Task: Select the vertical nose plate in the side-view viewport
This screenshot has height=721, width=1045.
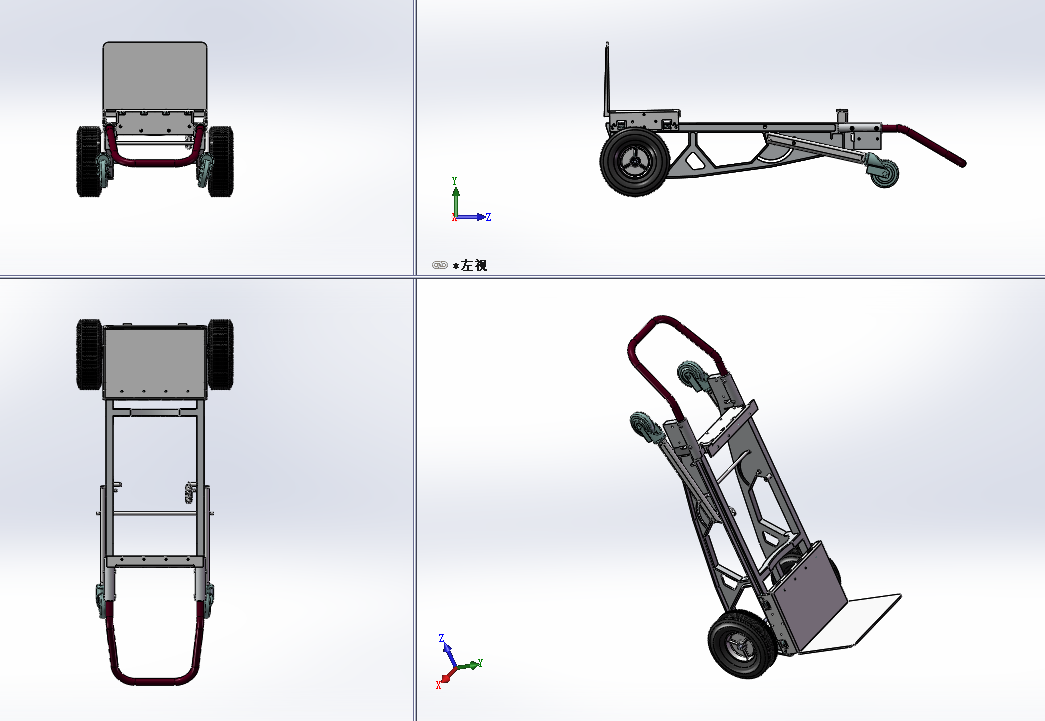Action: pyautogui.click(x=607, y=79)
